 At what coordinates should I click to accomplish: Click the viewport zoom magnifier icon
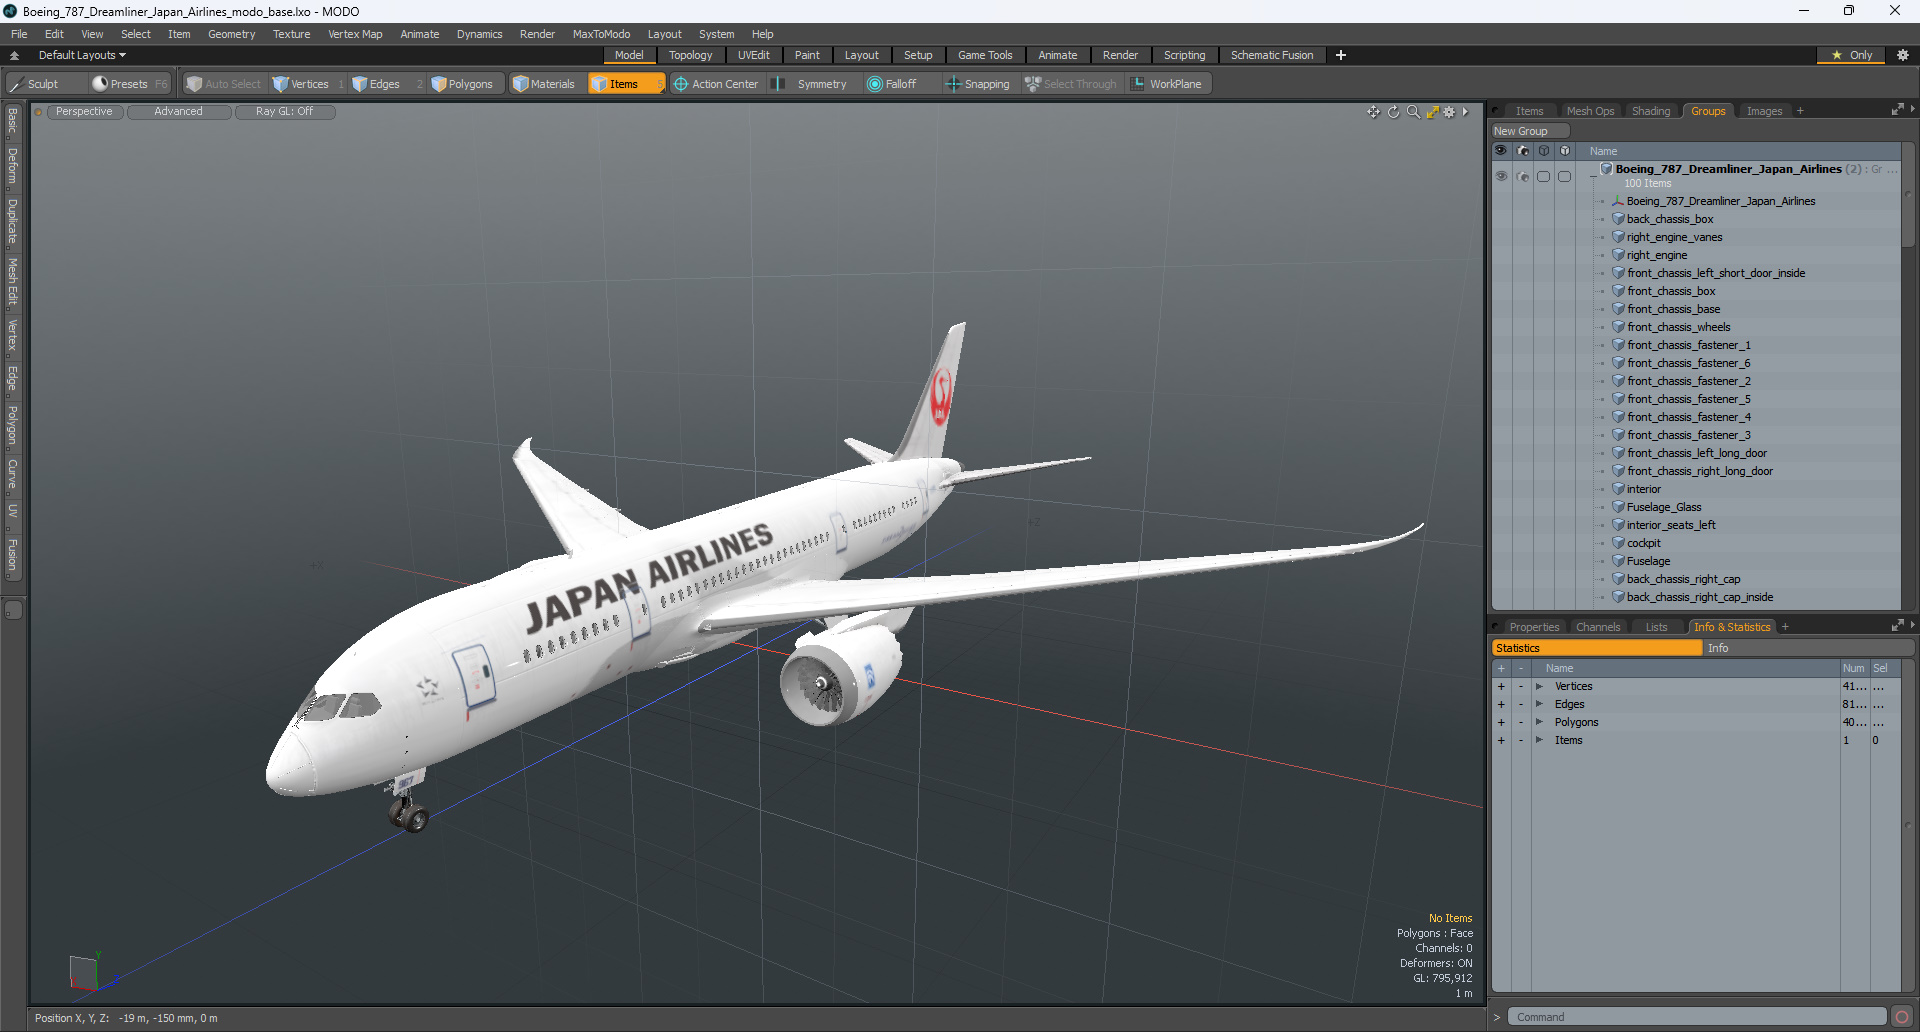pos(1413,112)
